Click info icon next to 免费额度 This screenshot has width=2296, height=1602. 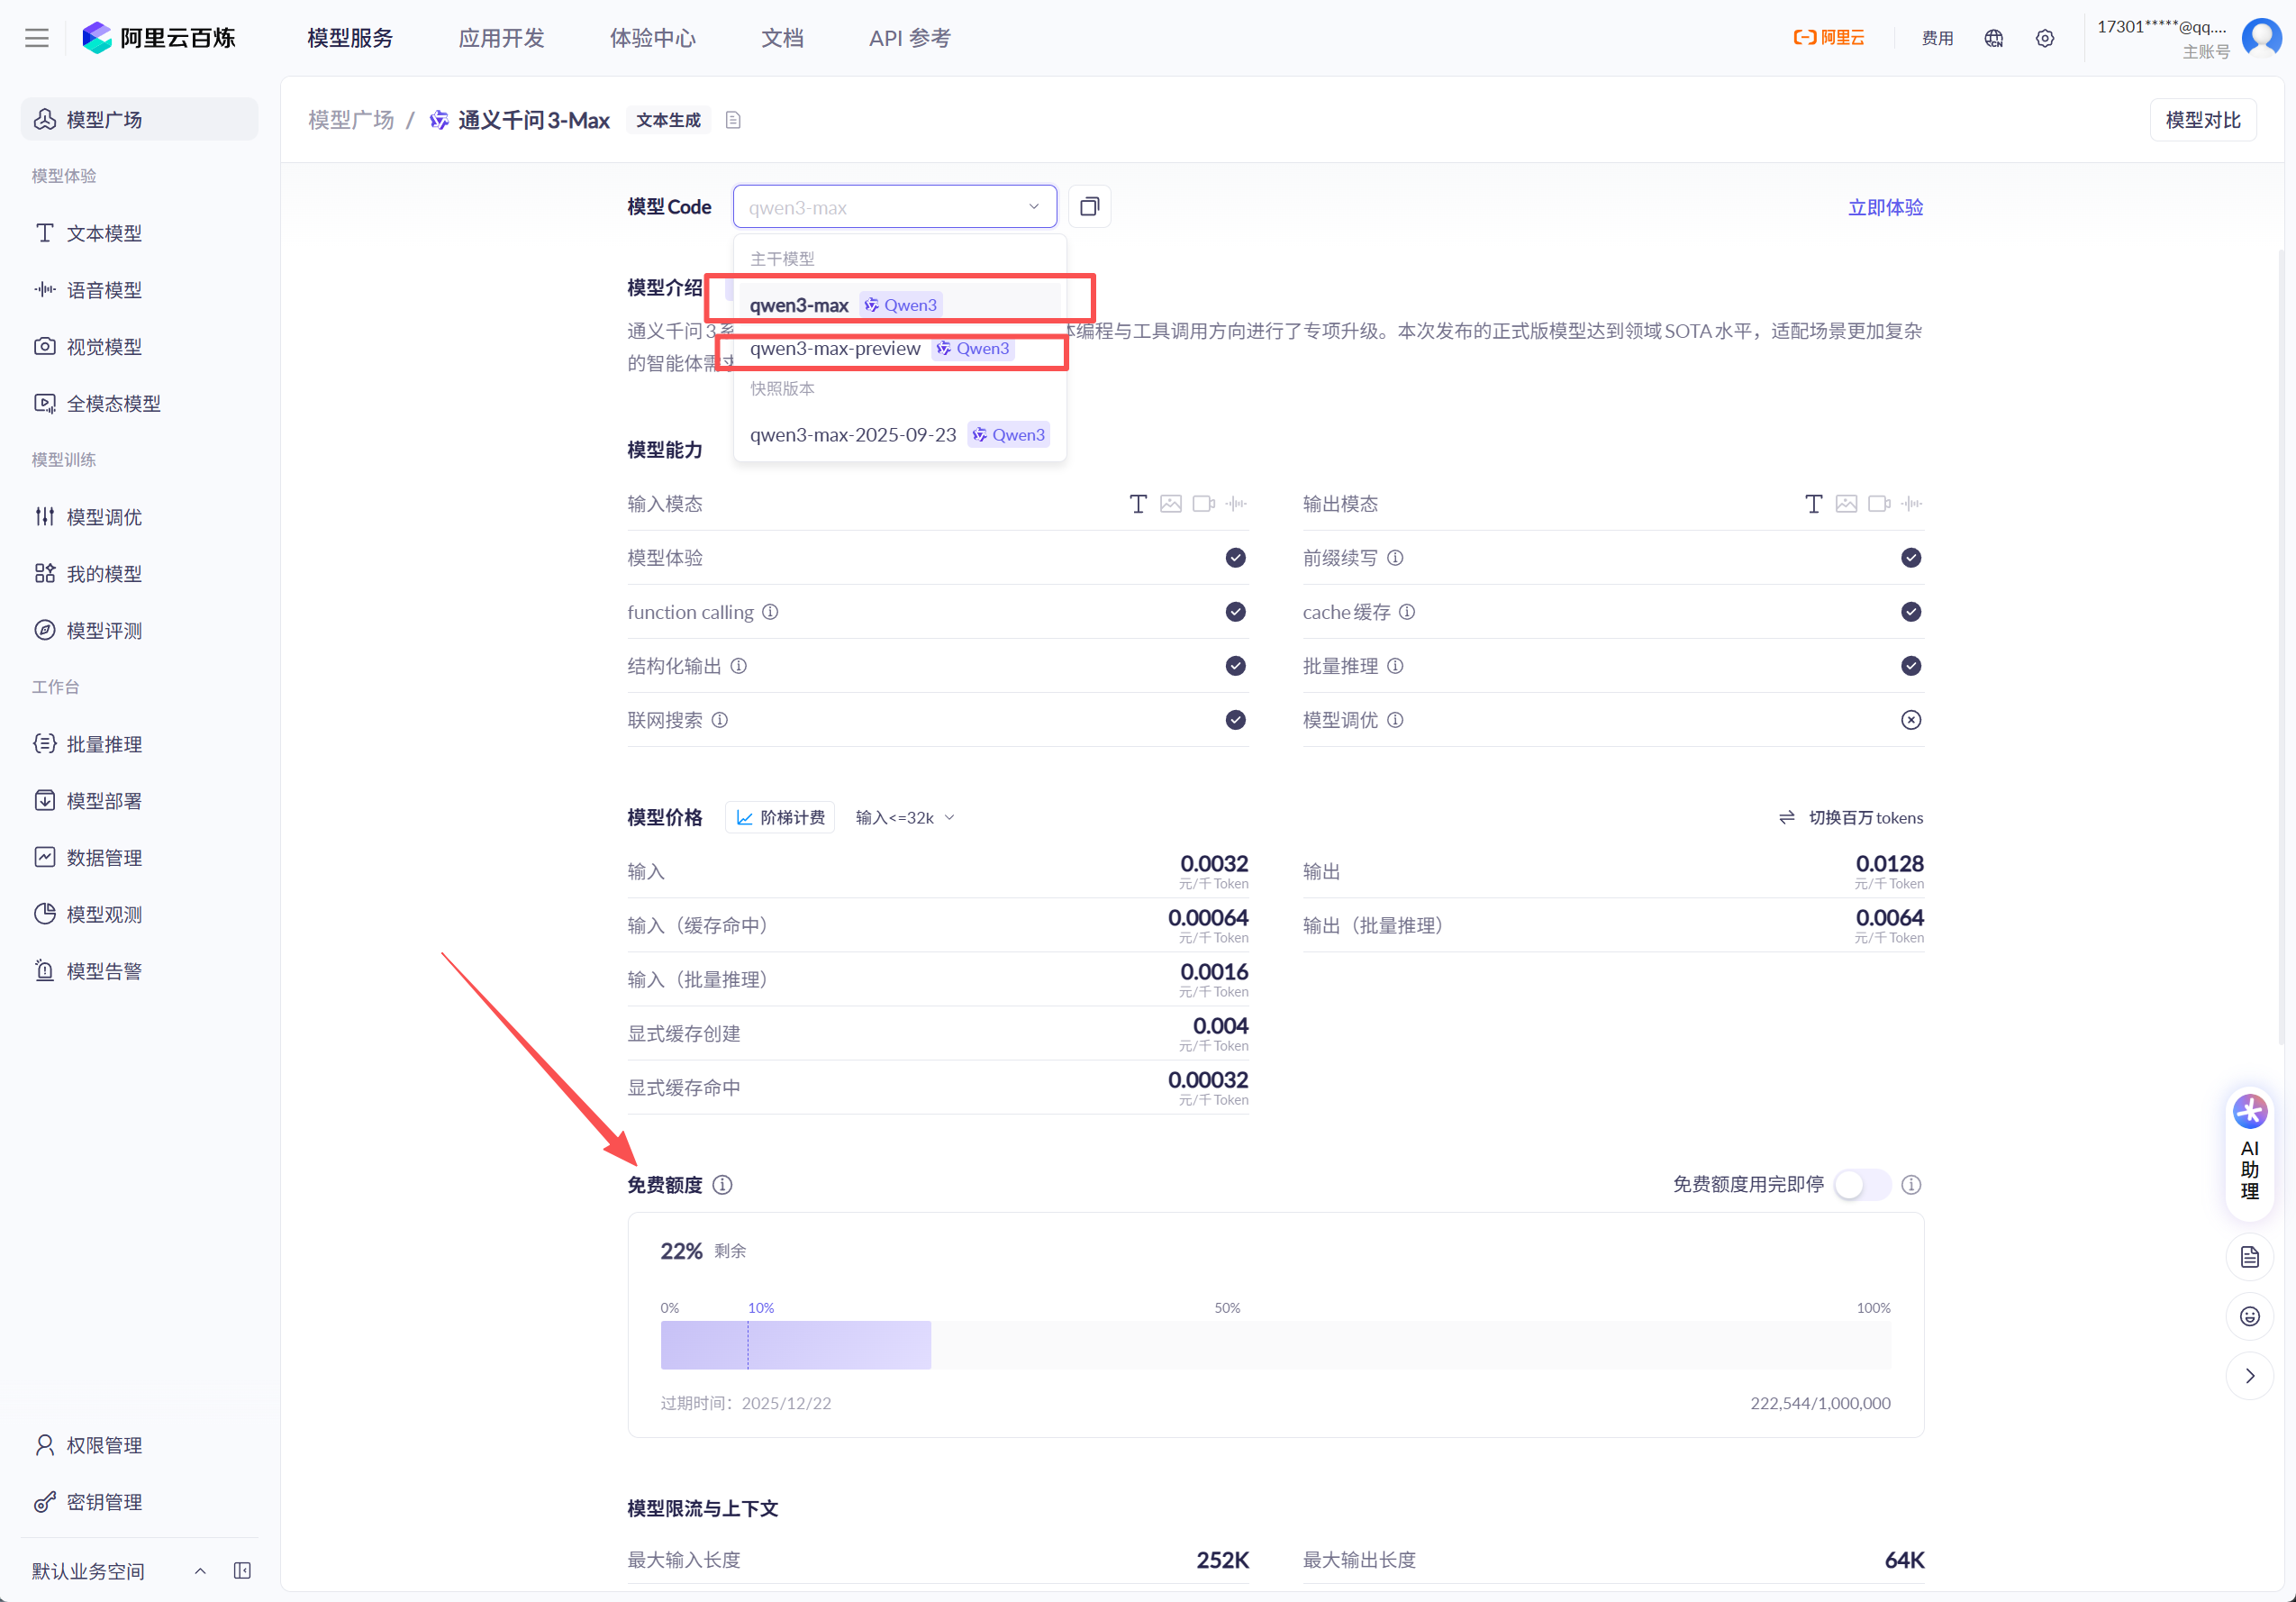(x=722, y=1185)
